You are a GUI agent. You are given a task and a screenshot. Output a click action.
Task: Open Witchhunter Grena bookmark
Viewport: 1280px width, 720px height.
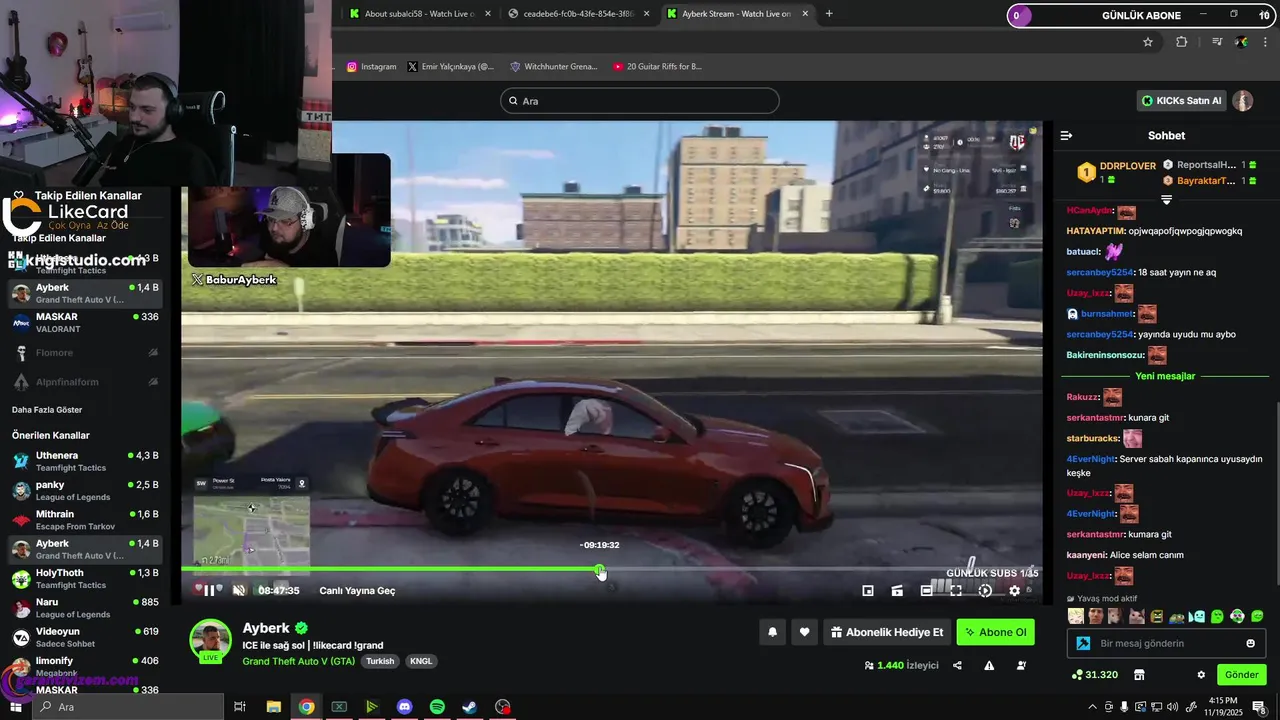[553, 67]
